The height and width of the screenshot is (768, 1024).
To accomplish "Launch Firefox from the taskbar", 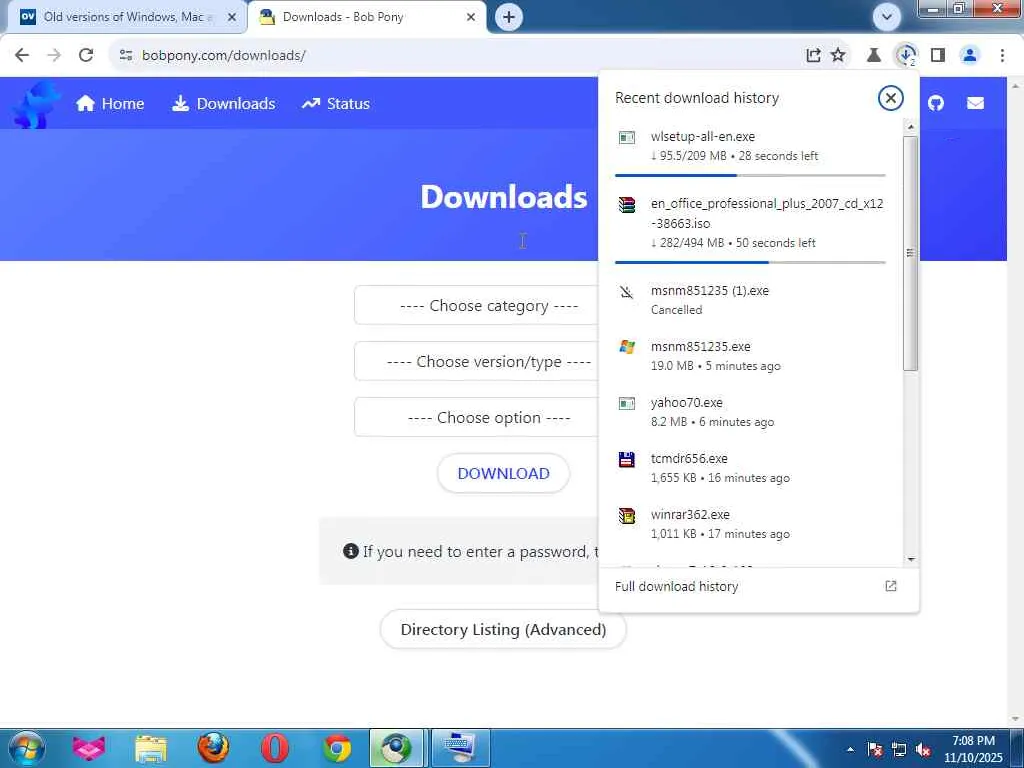I will (x=214, y=748).
